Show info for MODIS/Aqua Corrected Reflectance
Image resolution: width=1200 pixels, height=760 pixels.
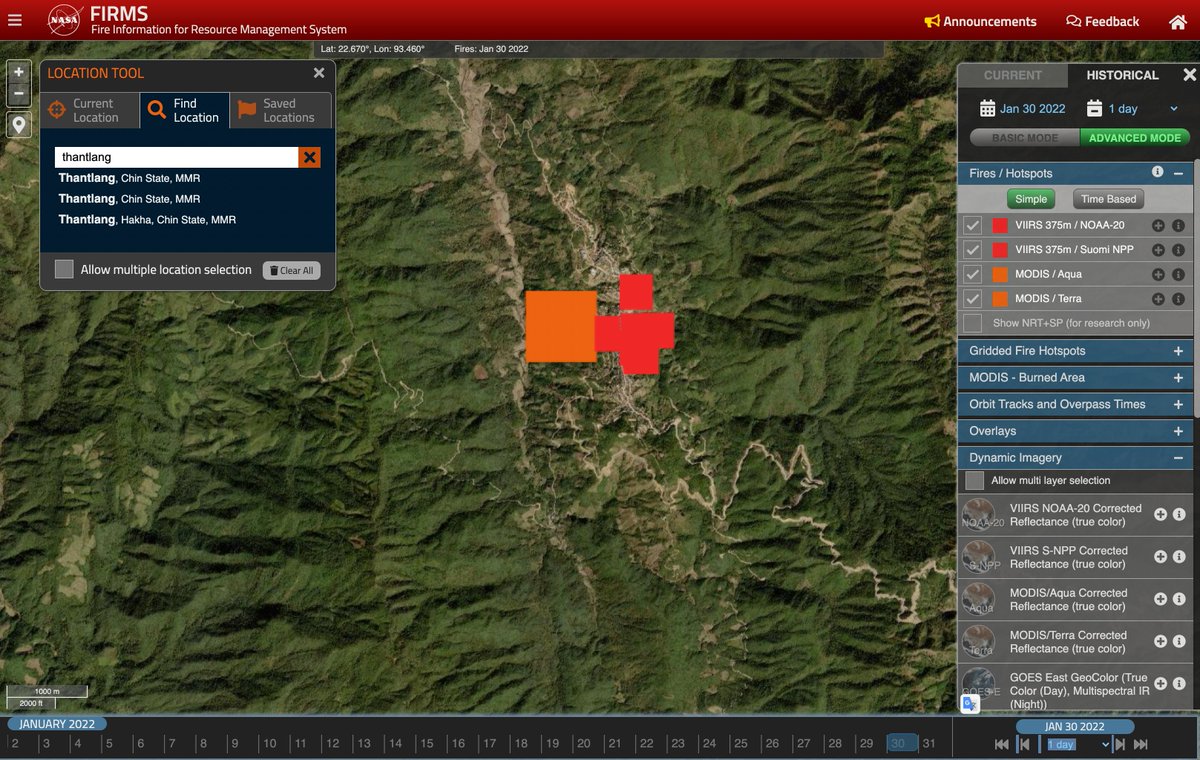pos(1180,599)
